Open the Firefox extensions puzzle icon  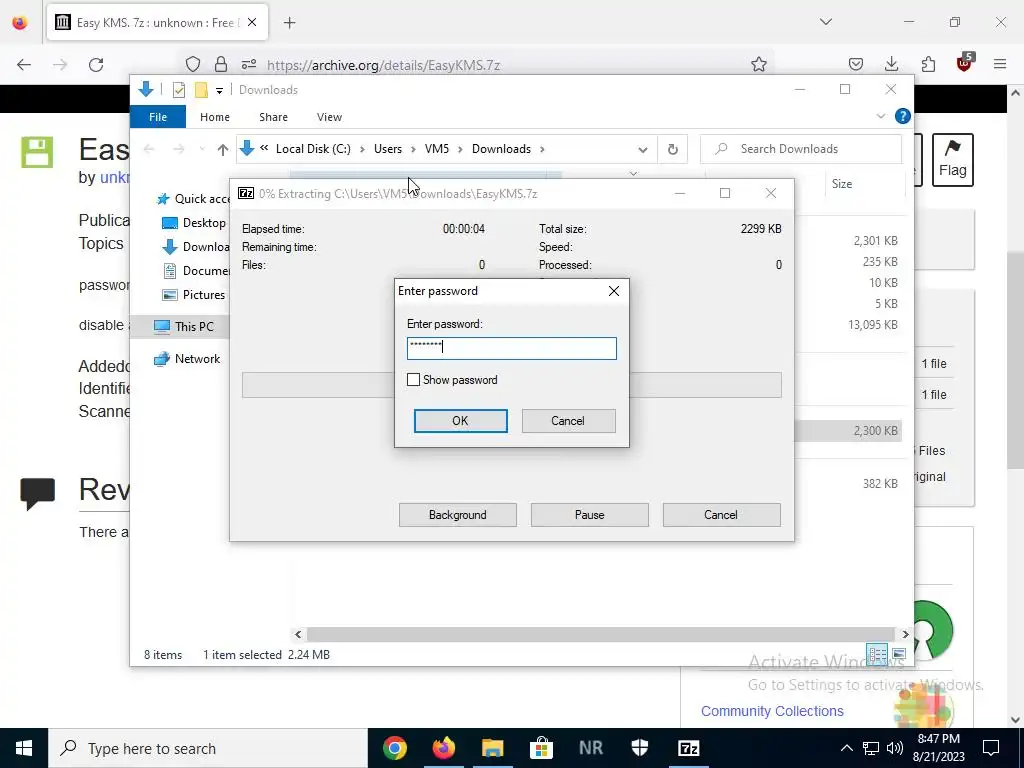(x=928, y=64)
